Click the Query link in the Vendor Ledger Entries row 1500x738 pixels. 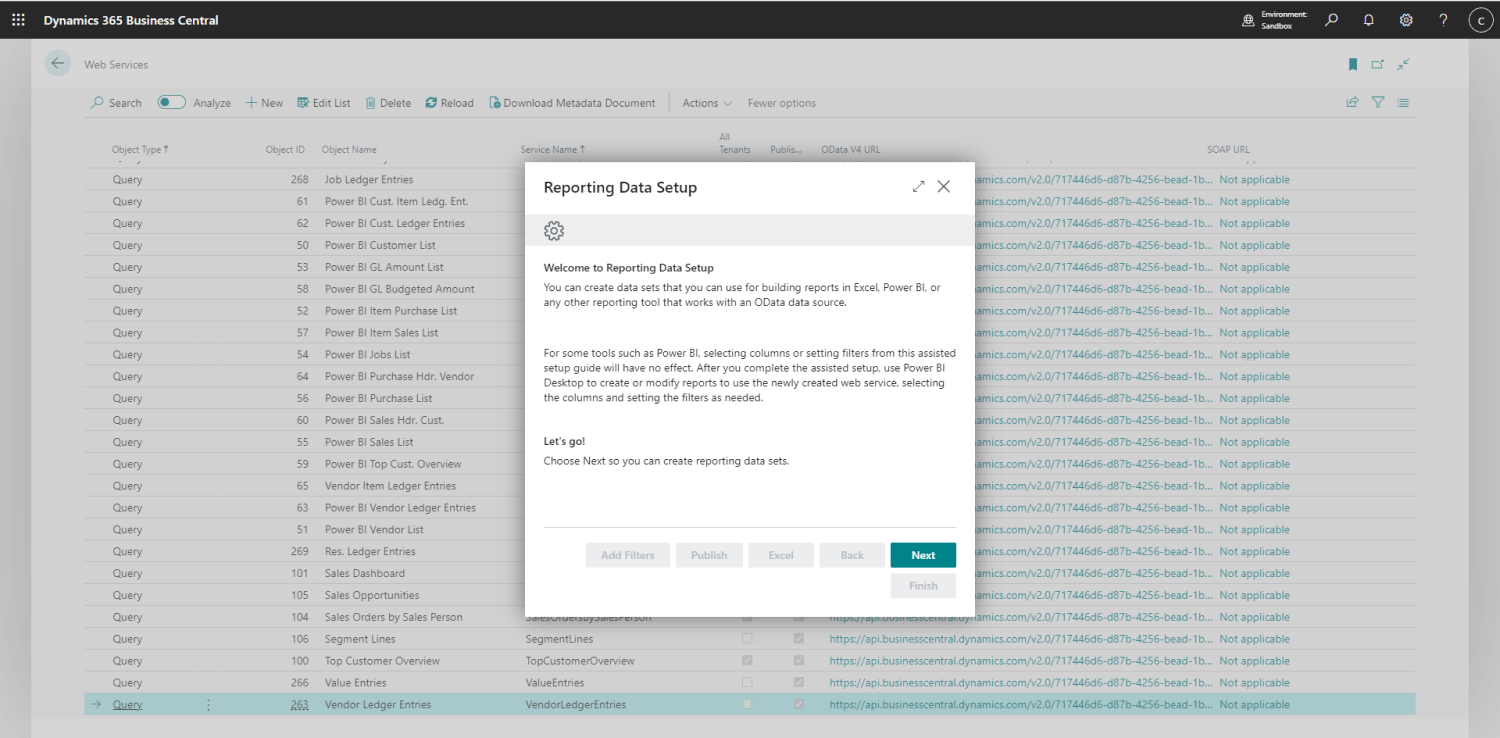127,705
